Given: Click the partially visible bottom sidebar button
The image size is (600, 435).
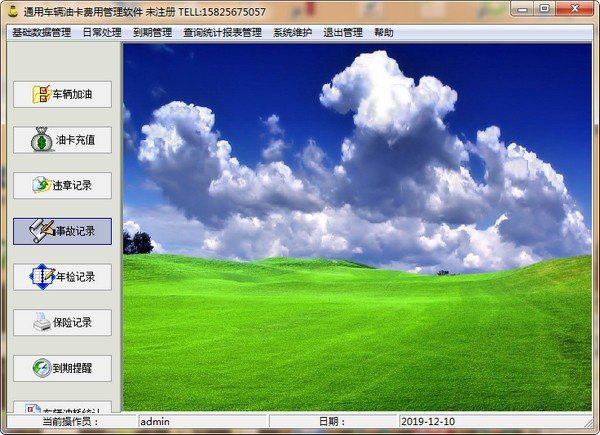Looking at the screenshot, I should [x=62, y=406].
